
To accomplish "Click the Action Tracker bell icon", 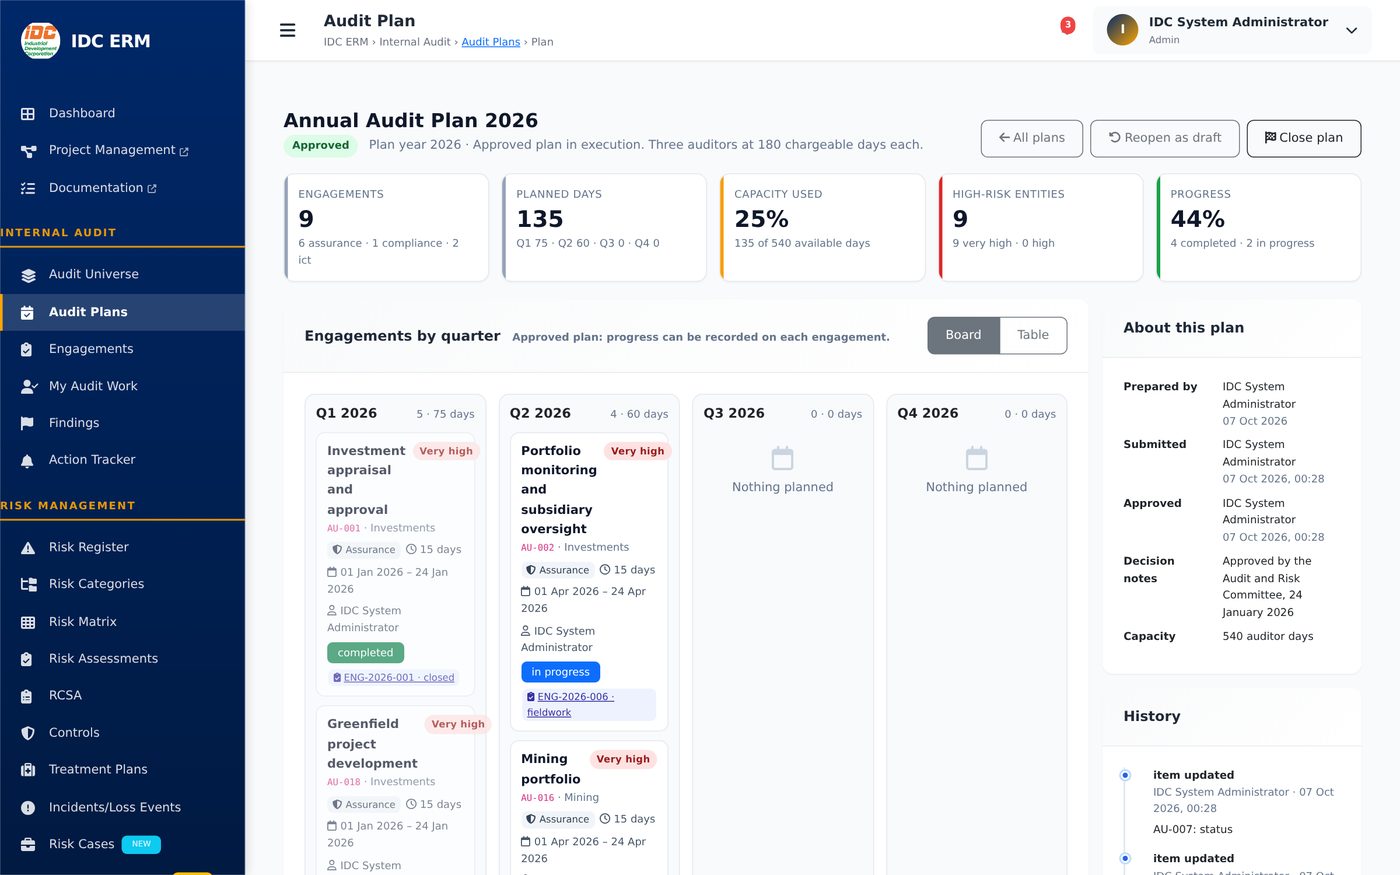I will coord(28,460).
